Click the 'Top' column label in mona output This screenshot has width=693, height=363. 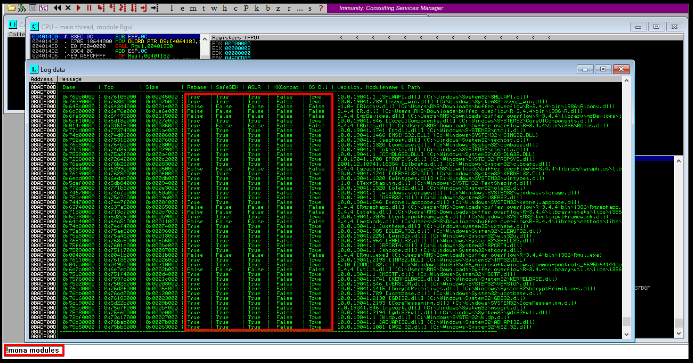[109, 87]
